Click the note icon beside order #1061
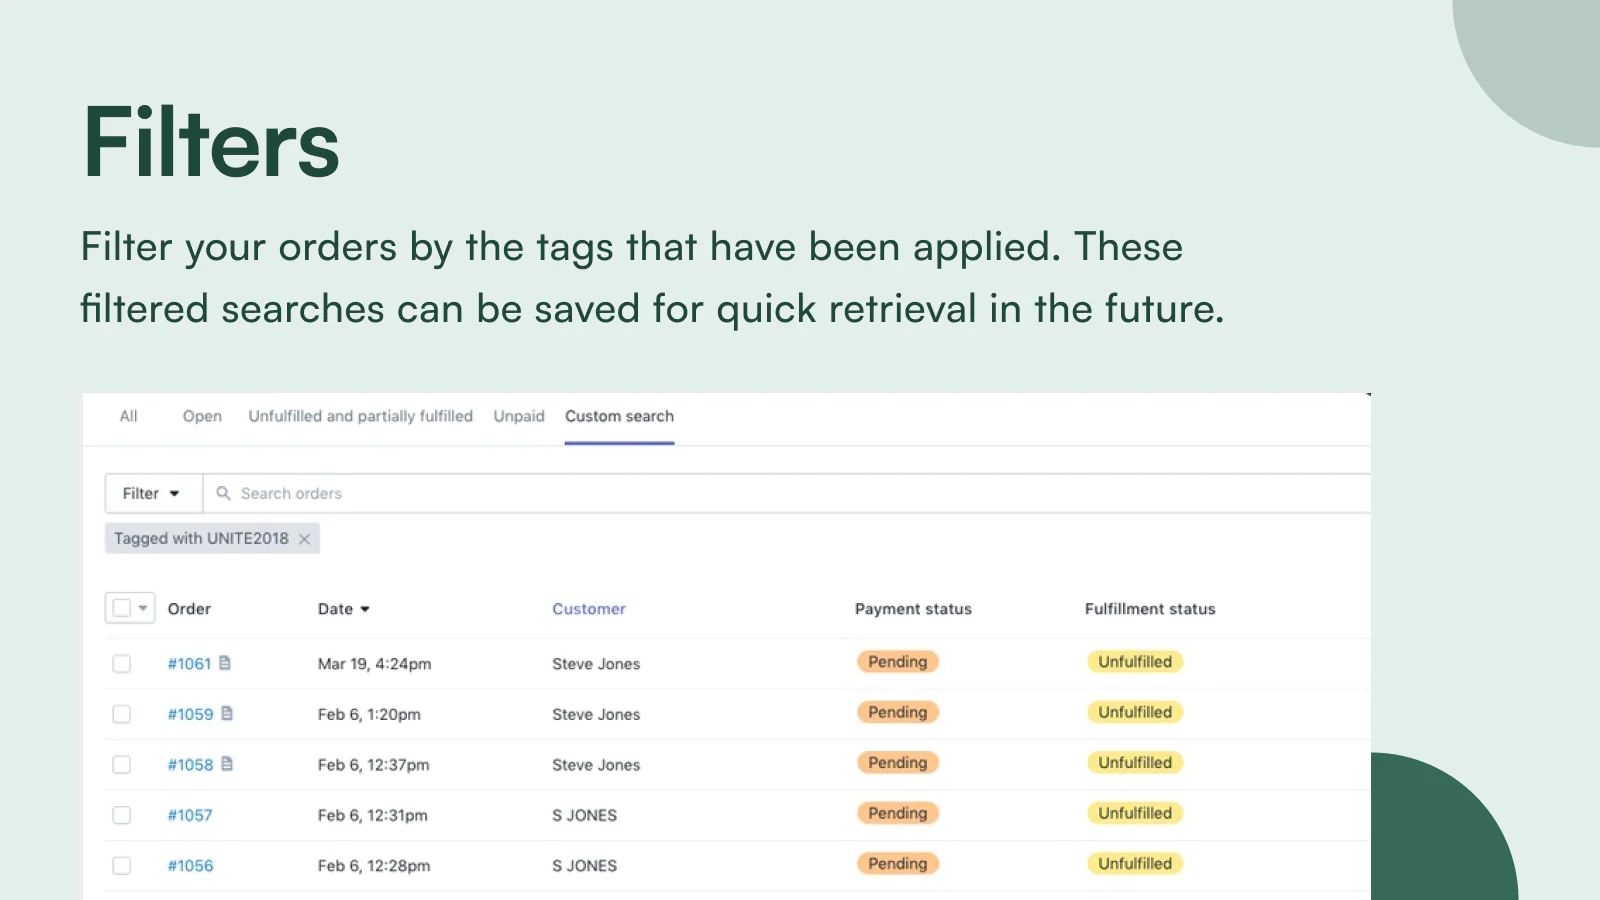Viewport: 1600px width, 900px height. point(225,663)
